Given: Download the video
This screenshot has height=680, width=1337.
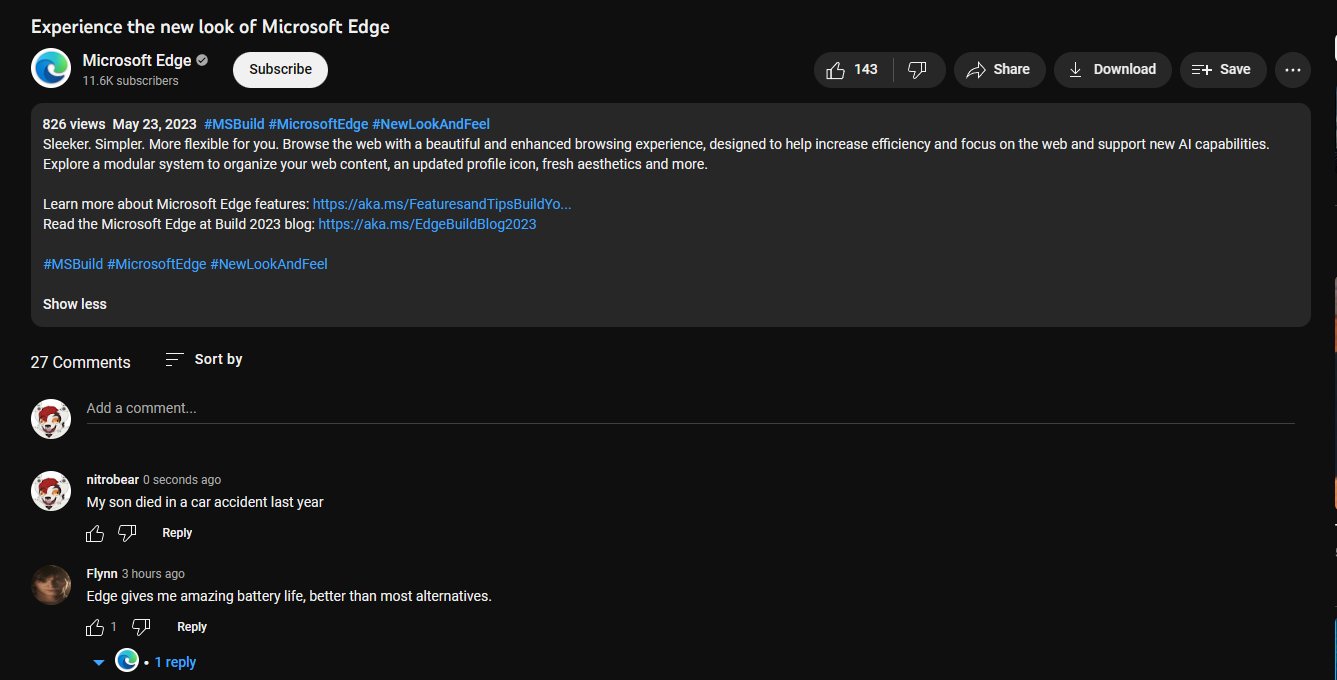Looking at the screenshot, I should (1112, 70).
